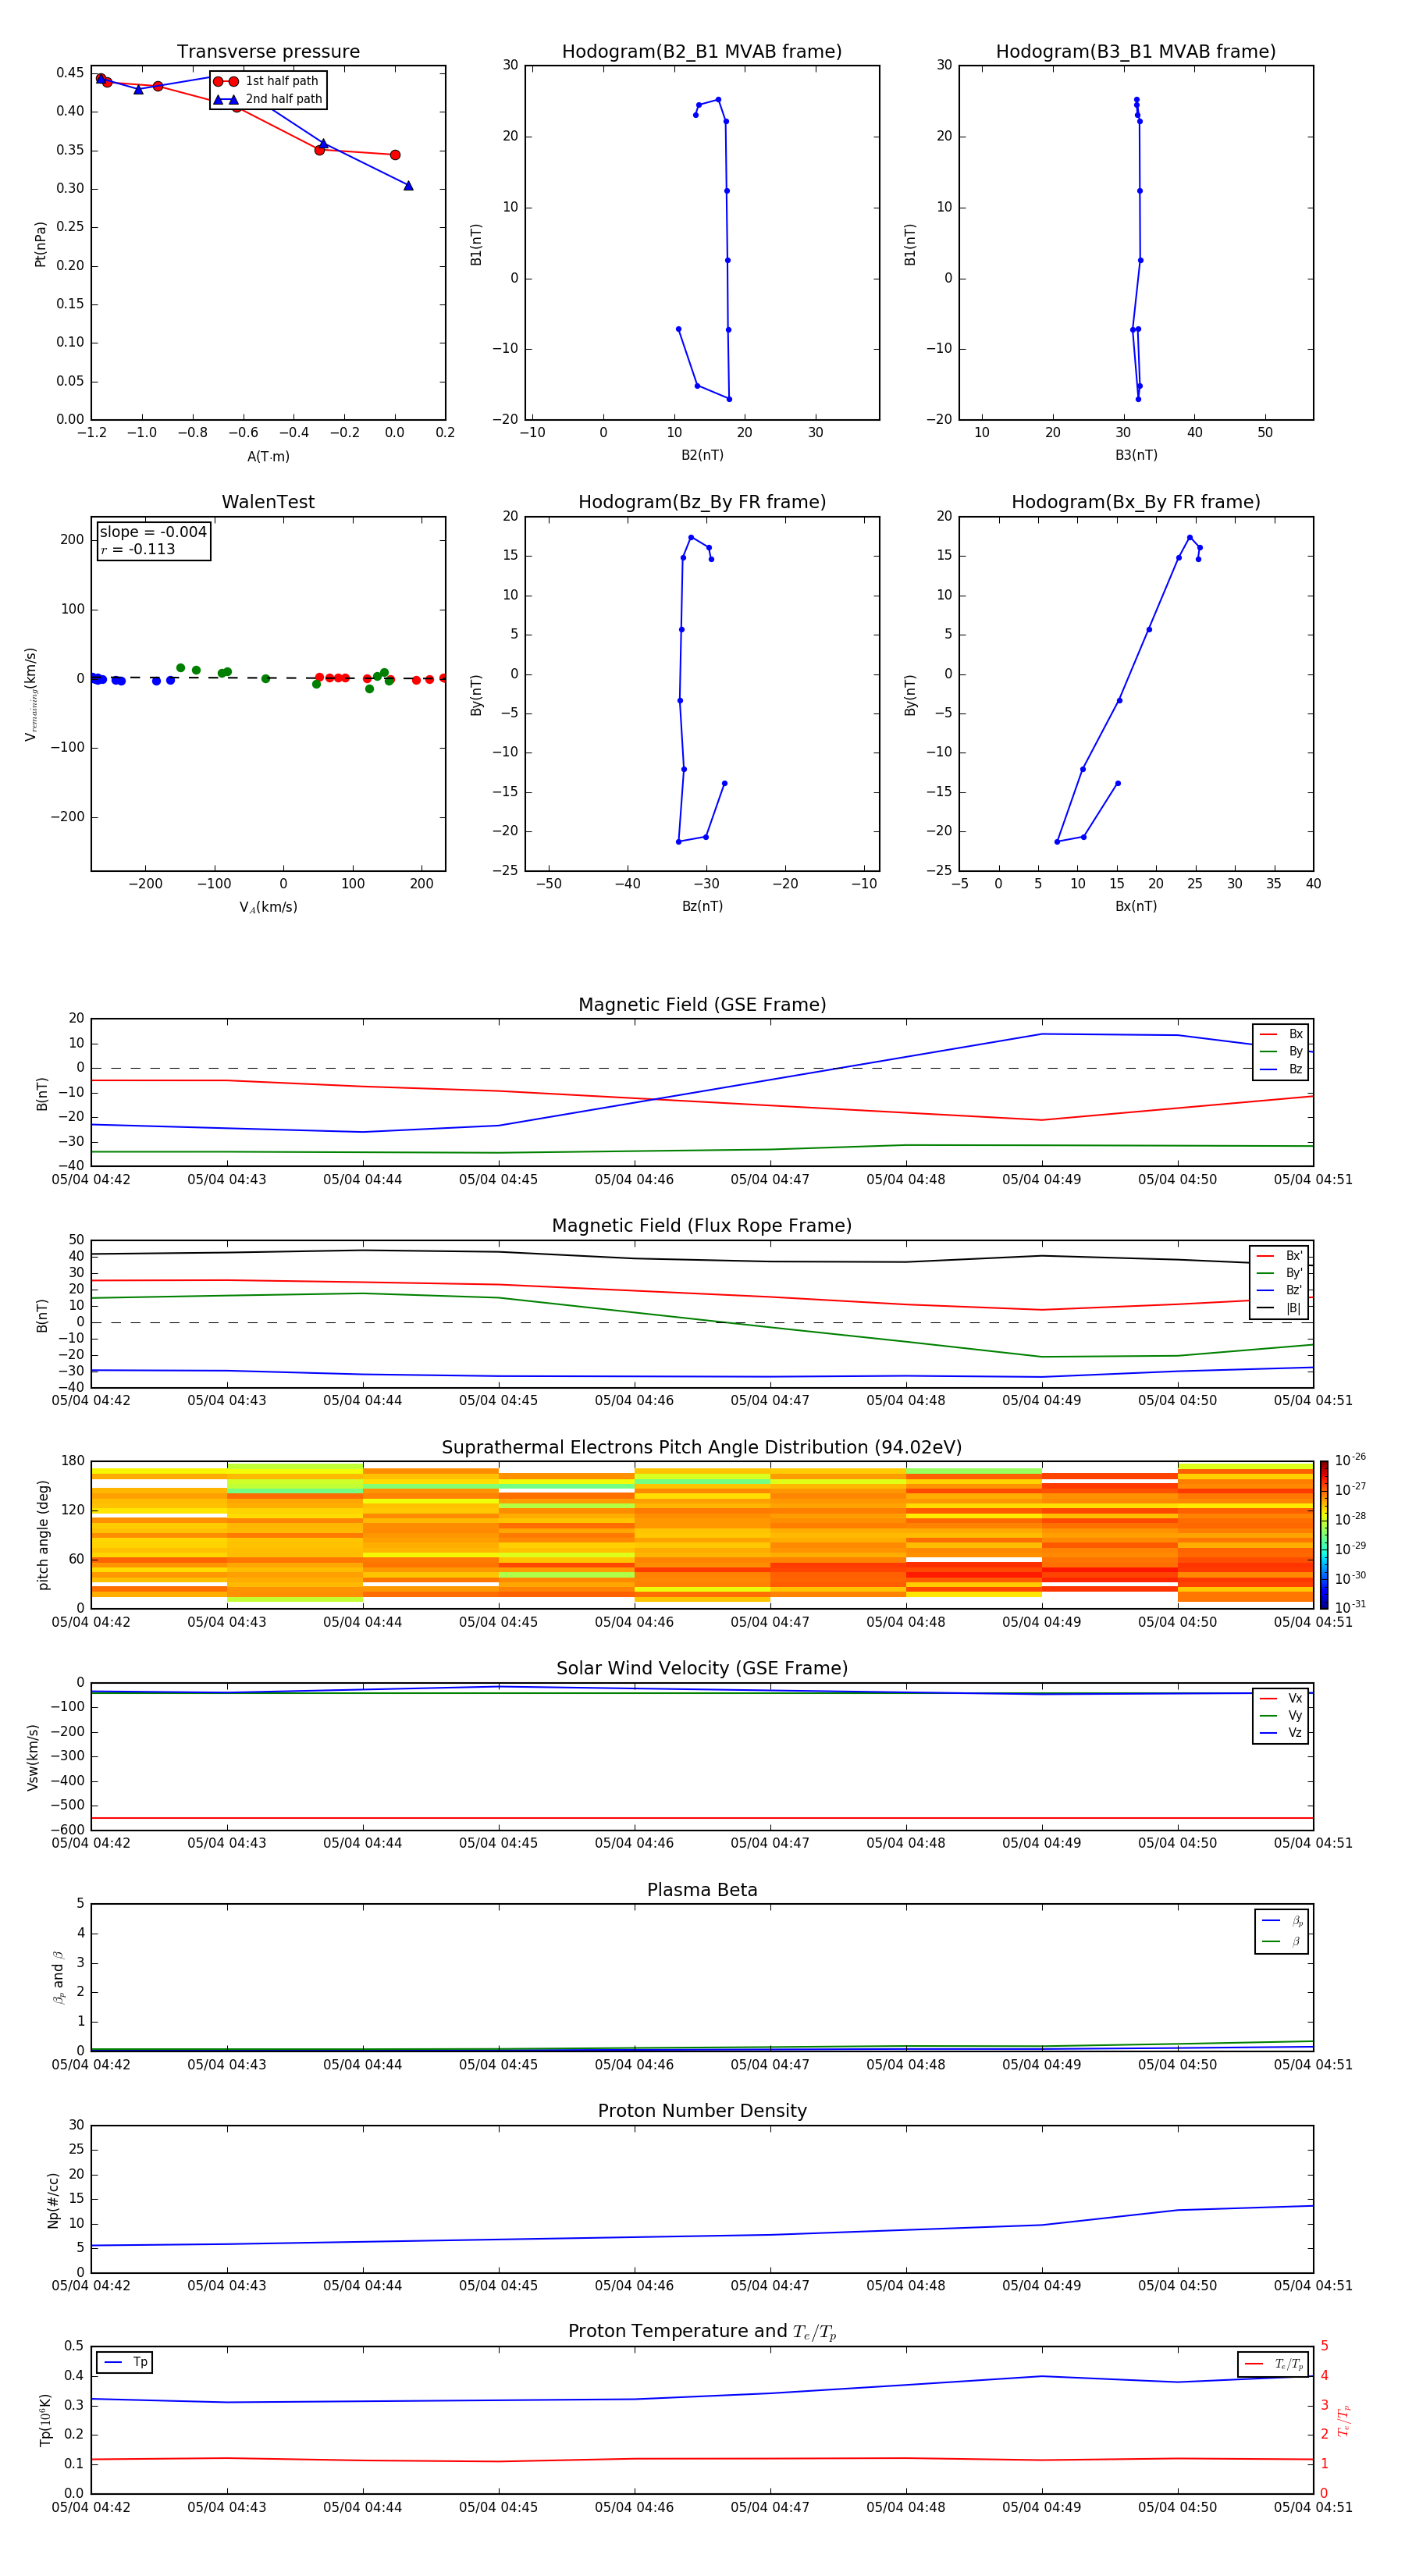Screen dimensions: 1405x2576
Task: Select the Bz' legend entry in Flux Rope panel
Action: [x=1279, y=1290]
